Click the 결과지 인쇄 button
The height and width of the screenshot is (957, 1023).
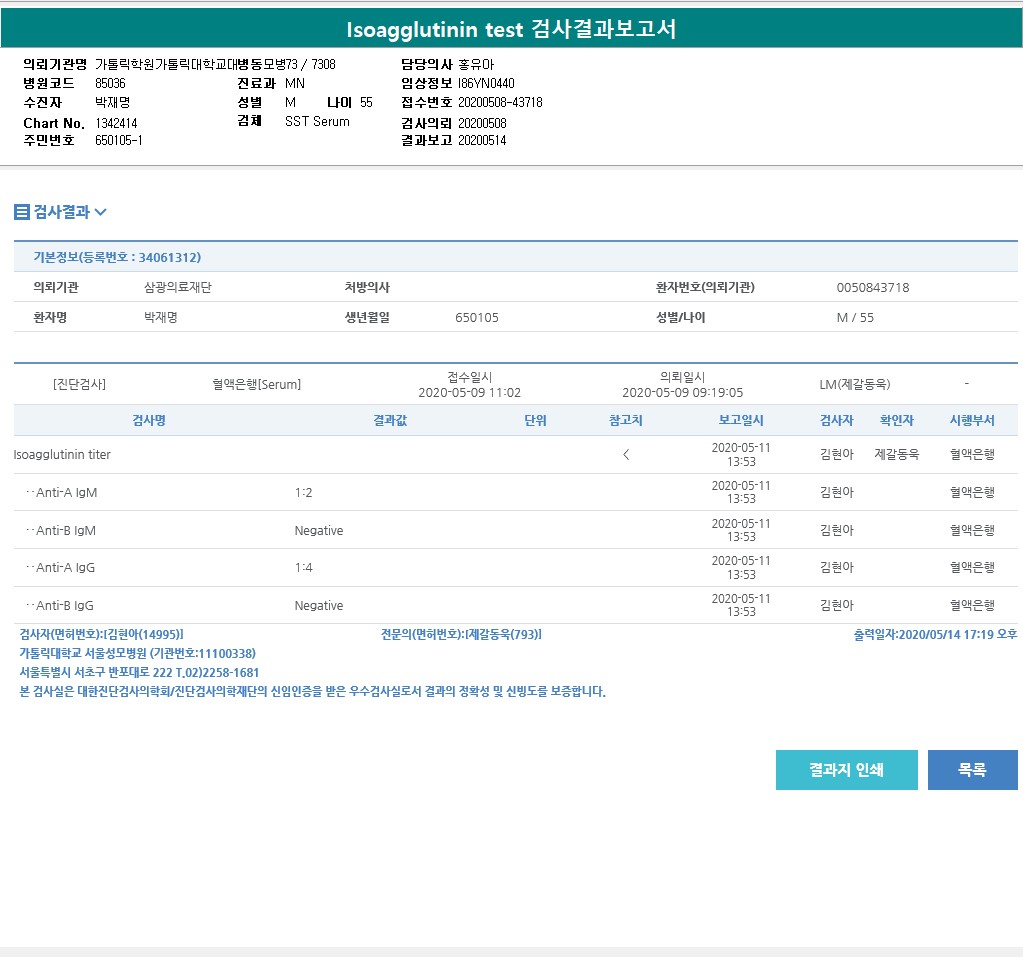(x=846, y=770)
